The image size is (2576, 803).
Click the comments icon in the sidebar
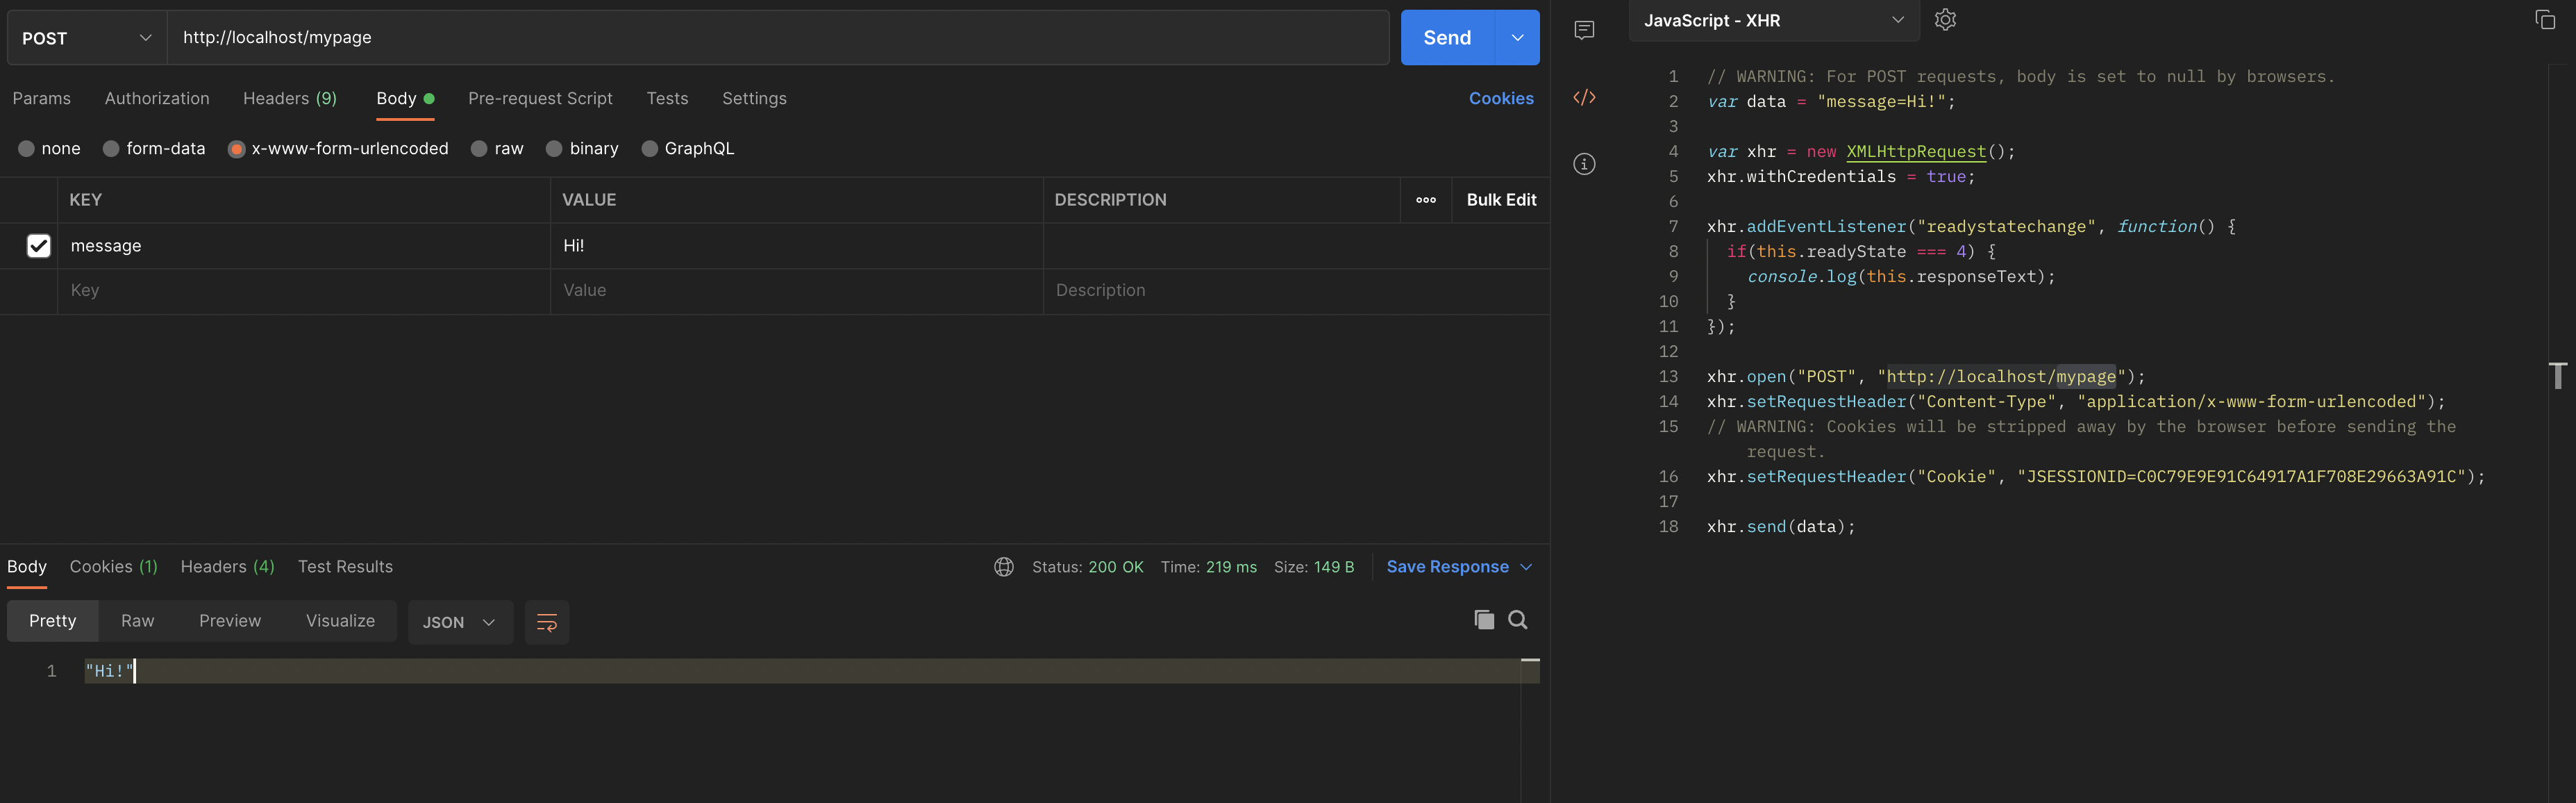click(x=1584, y=30)
